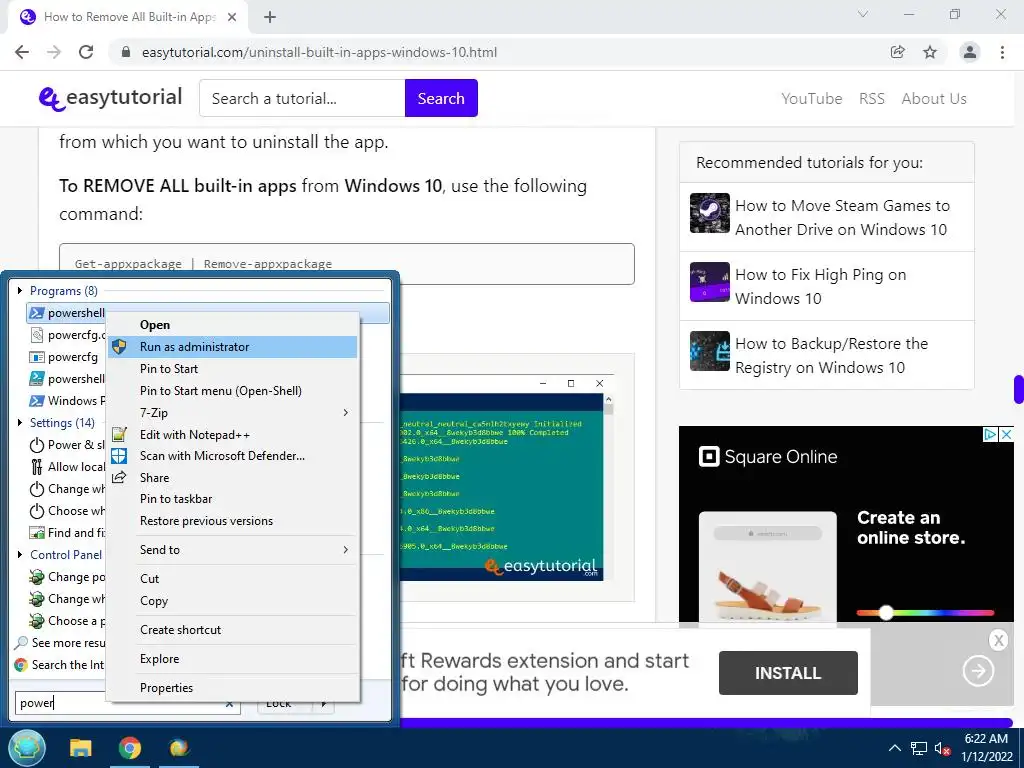Select the powercfg.cpl result icon
The width and height of the screenshot is (1024, 768).
click(37, 335)
